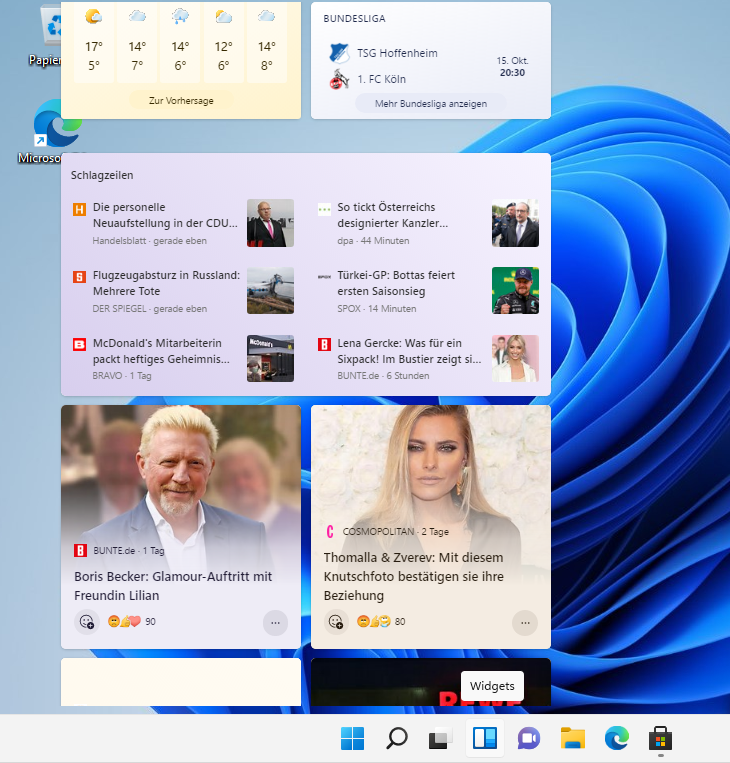
Task: Click the BUNTE.de icon beside Lena Gercke
Action: click(x=324, y=345)
